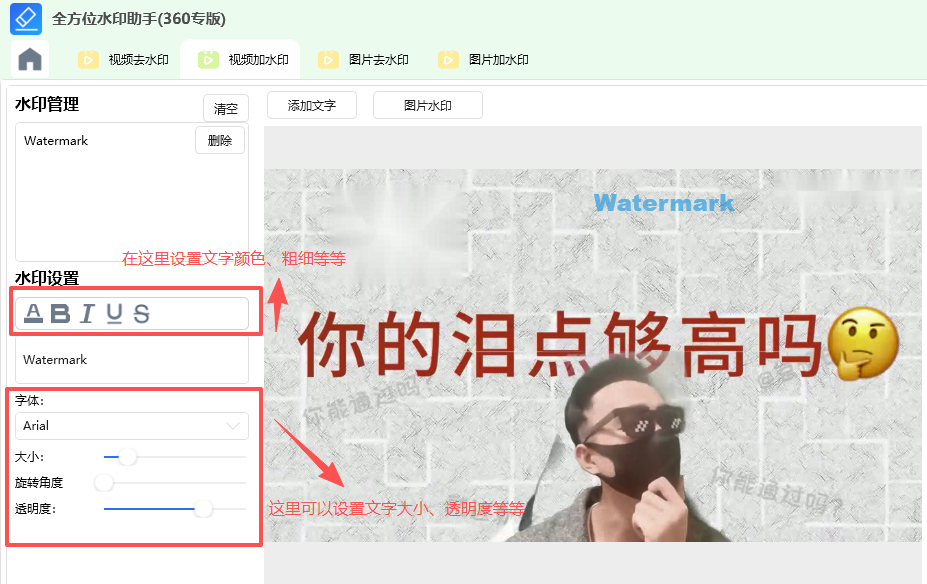Click the 大小 slider handle
927x584 pixels.
126,456
